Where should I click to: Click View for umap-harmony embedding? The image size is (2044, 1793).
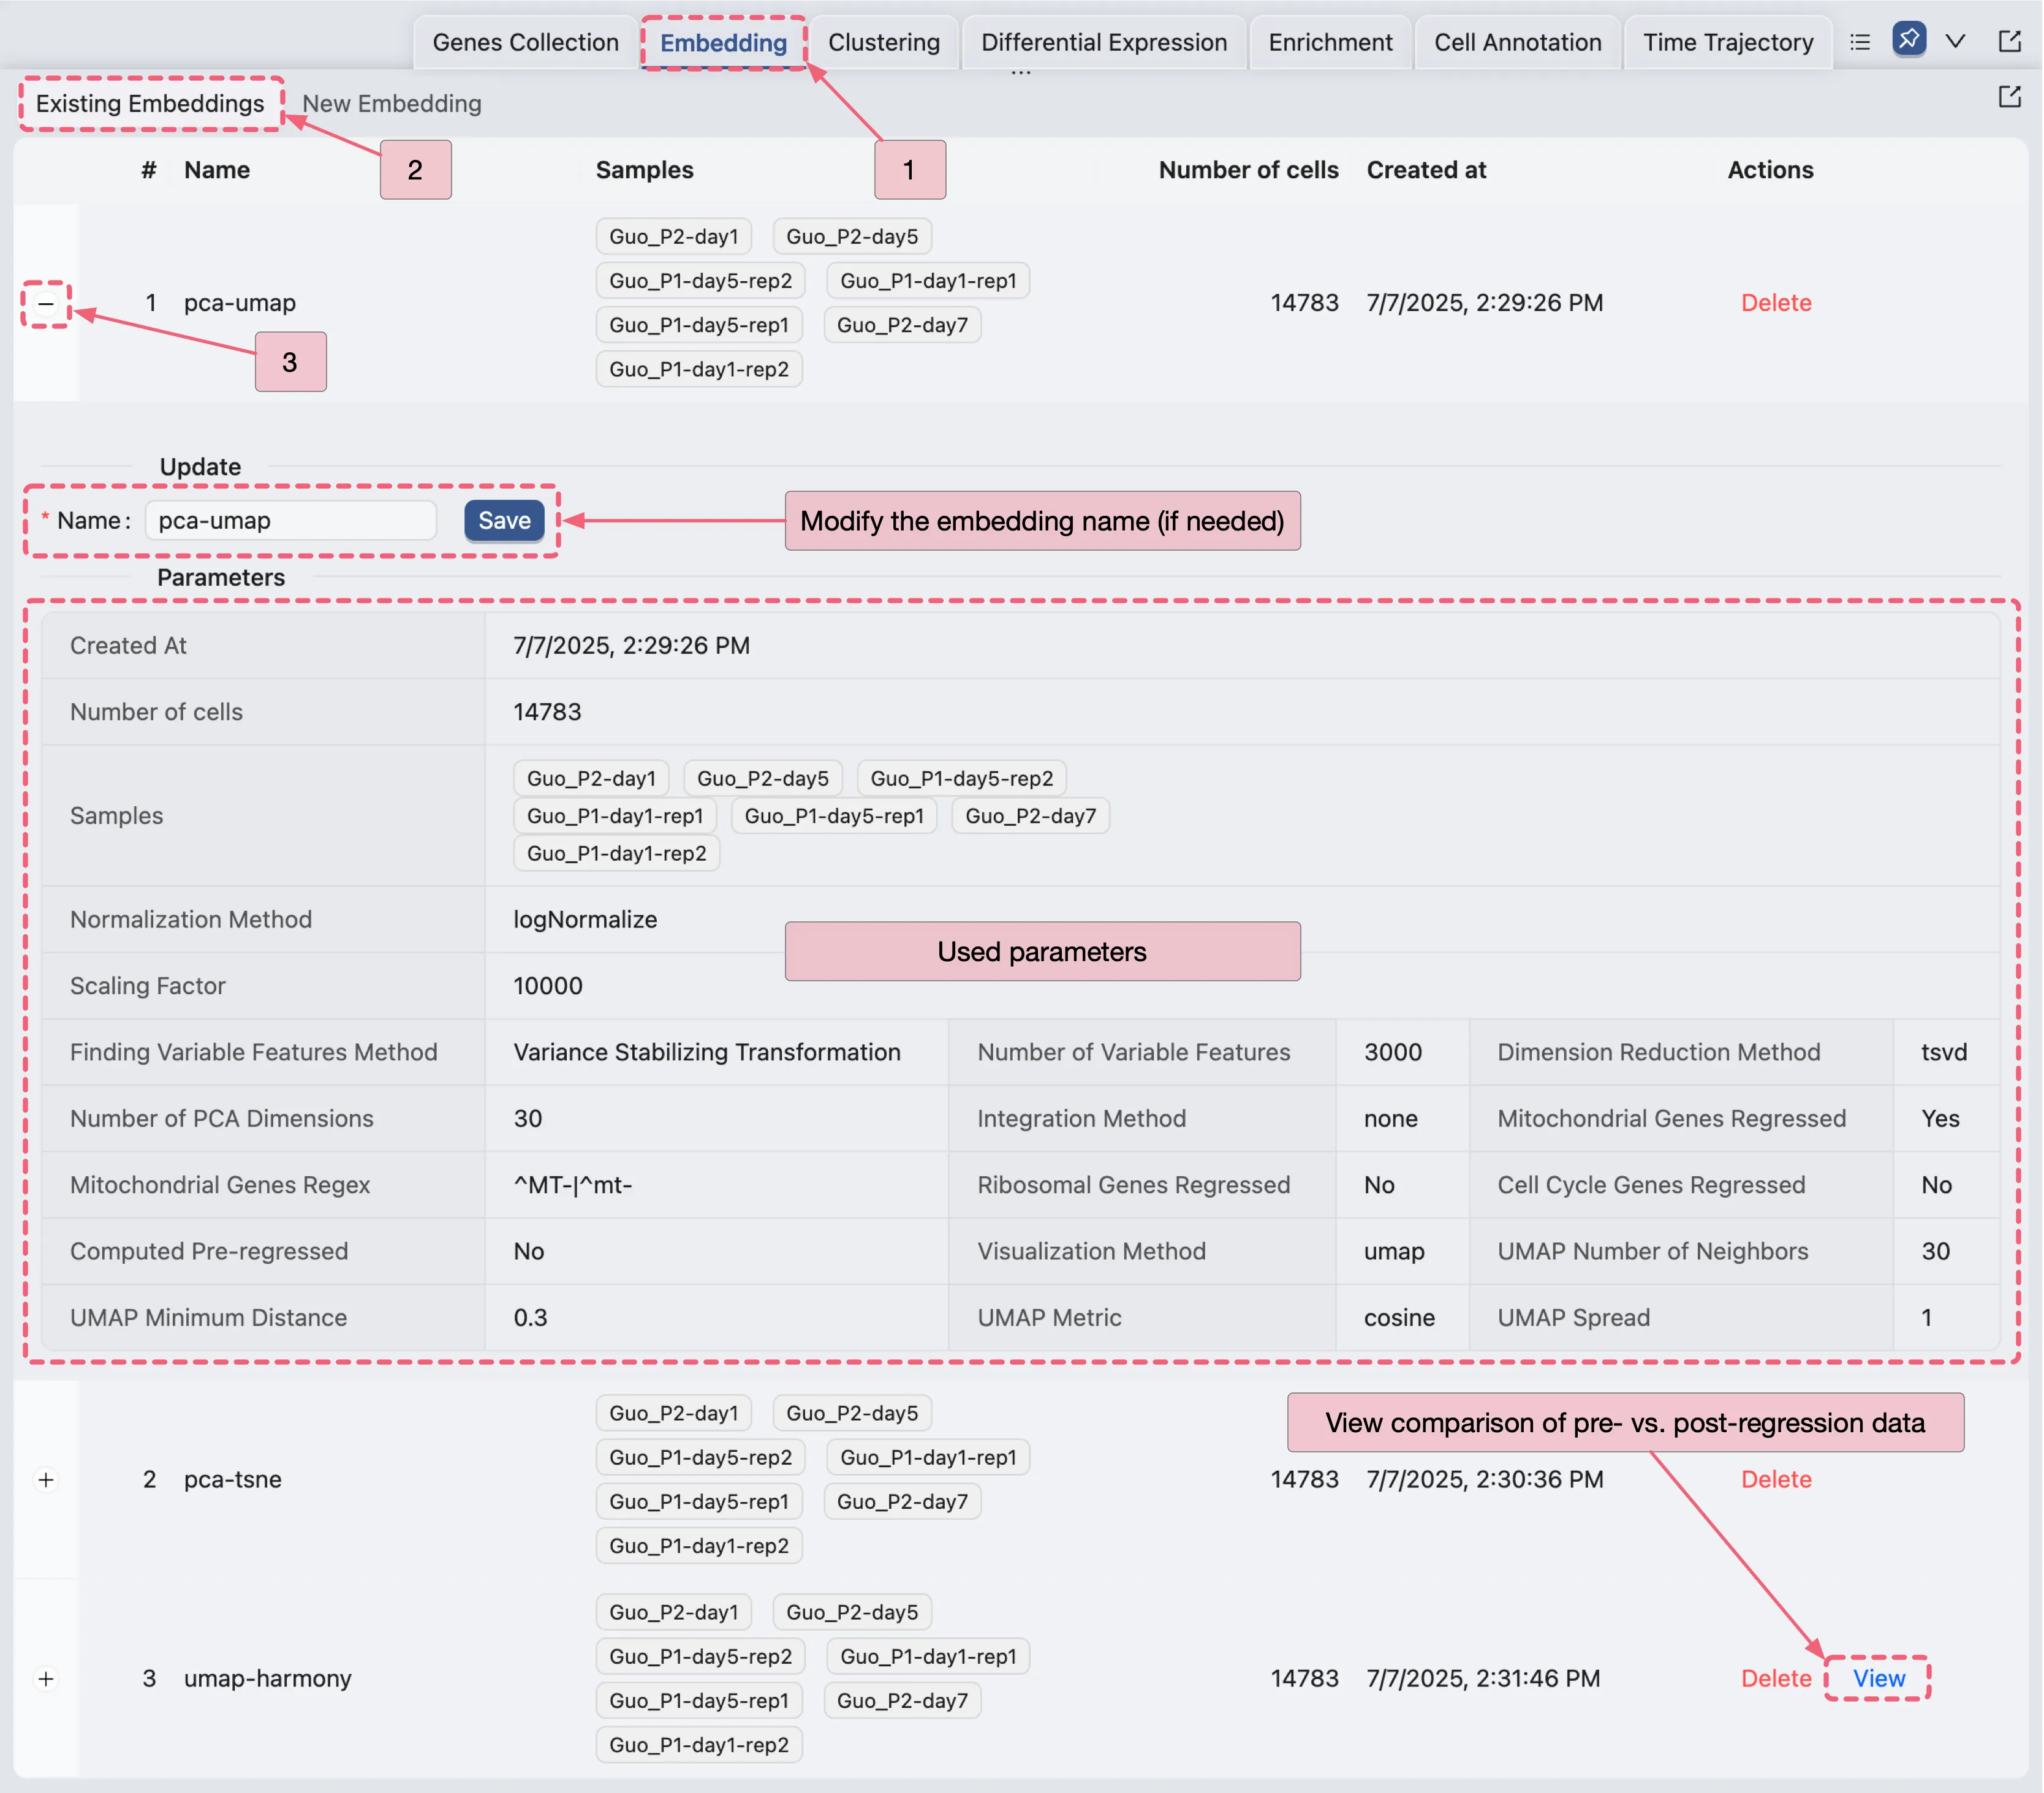(x=1878, y=1678)
